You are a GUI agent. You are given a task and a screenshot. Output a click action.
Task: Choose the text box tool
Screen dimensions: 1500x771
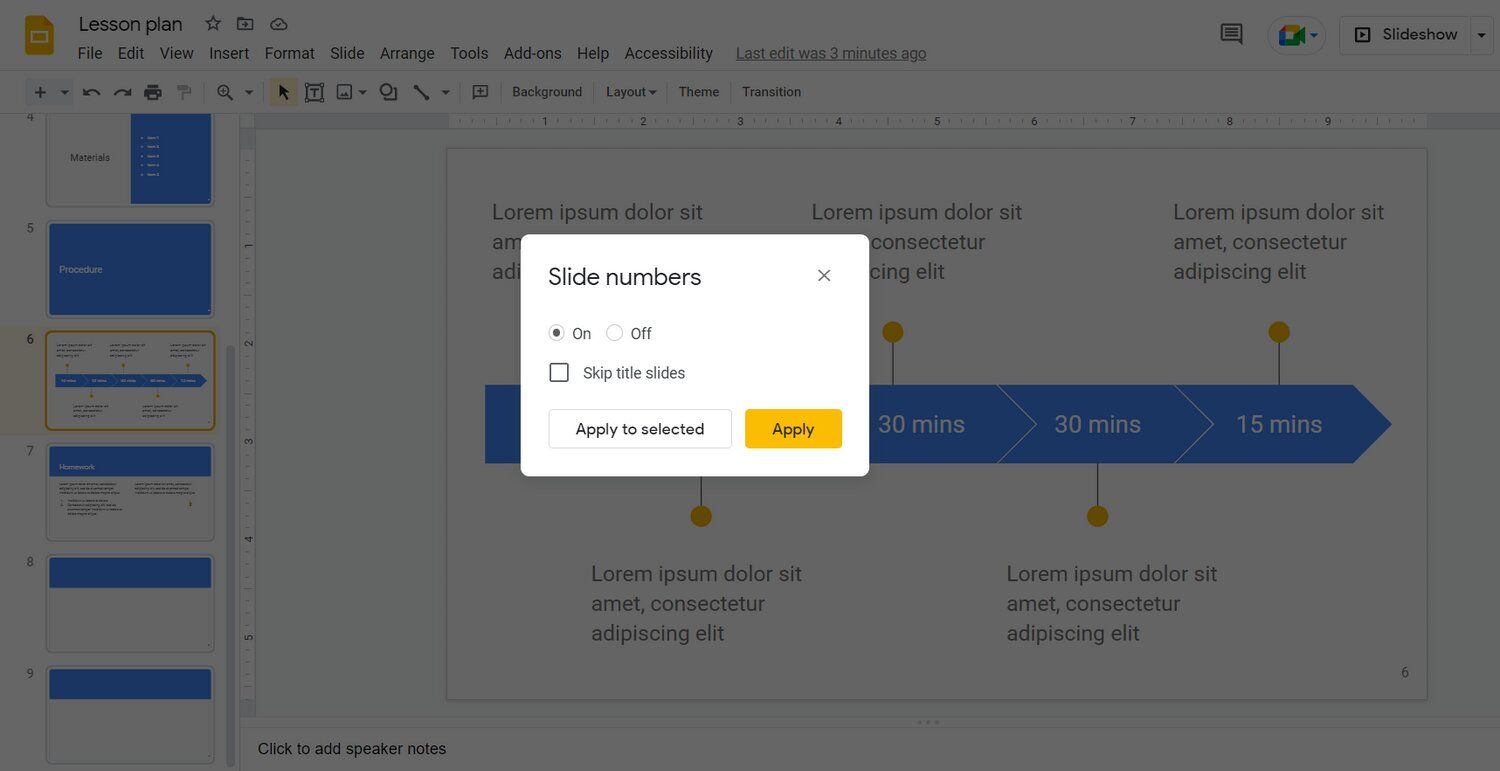[x=314, y=92]
